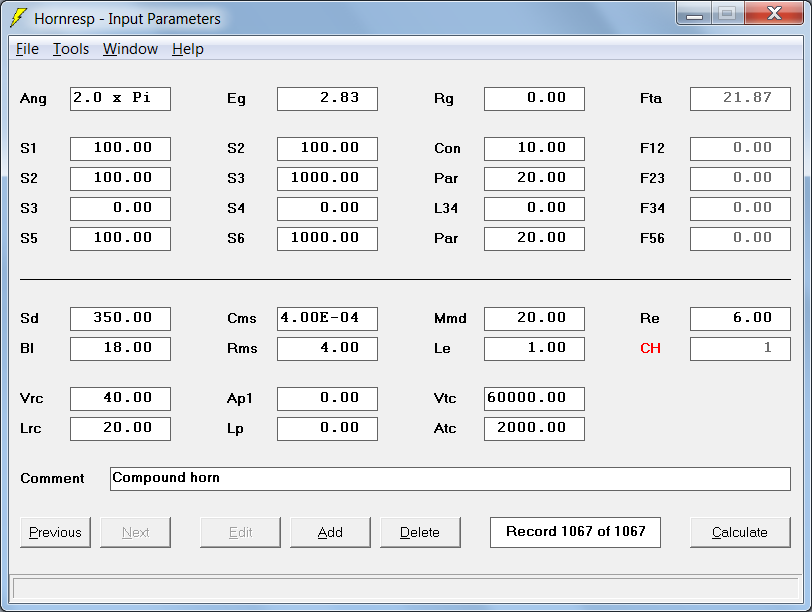Click the F56 field
Screen dimensions: 812x612
(740, 239)
